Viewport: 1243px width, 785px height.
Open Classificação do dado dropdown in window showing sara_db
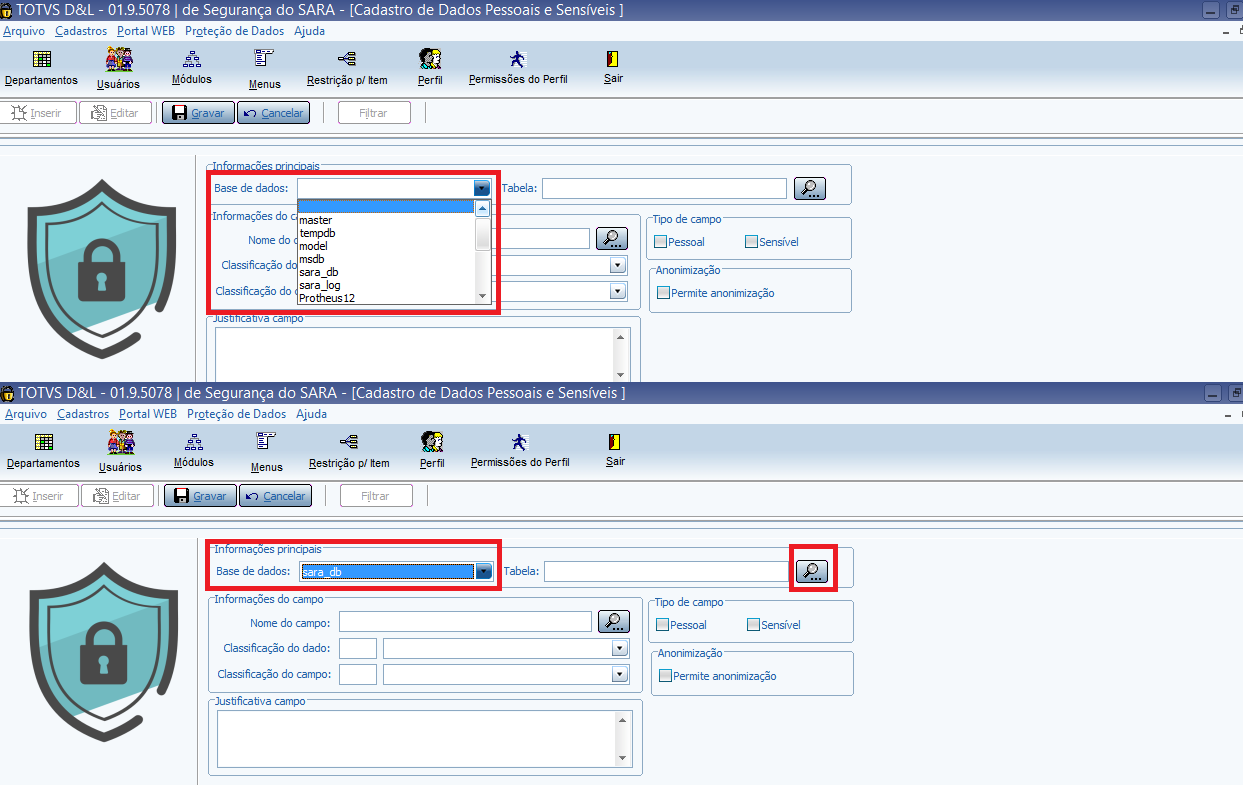[x=620, y=648]
